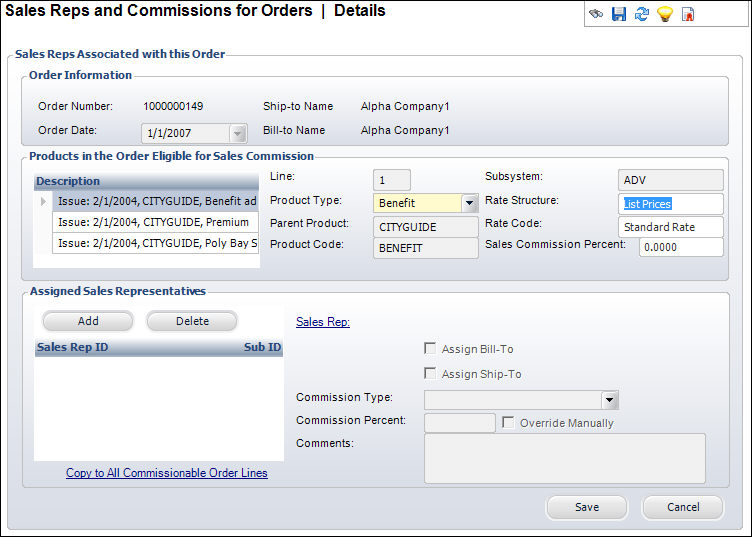Open the Commission Type dropdown
Screen dimensions: 752x537
click(610, 400)
